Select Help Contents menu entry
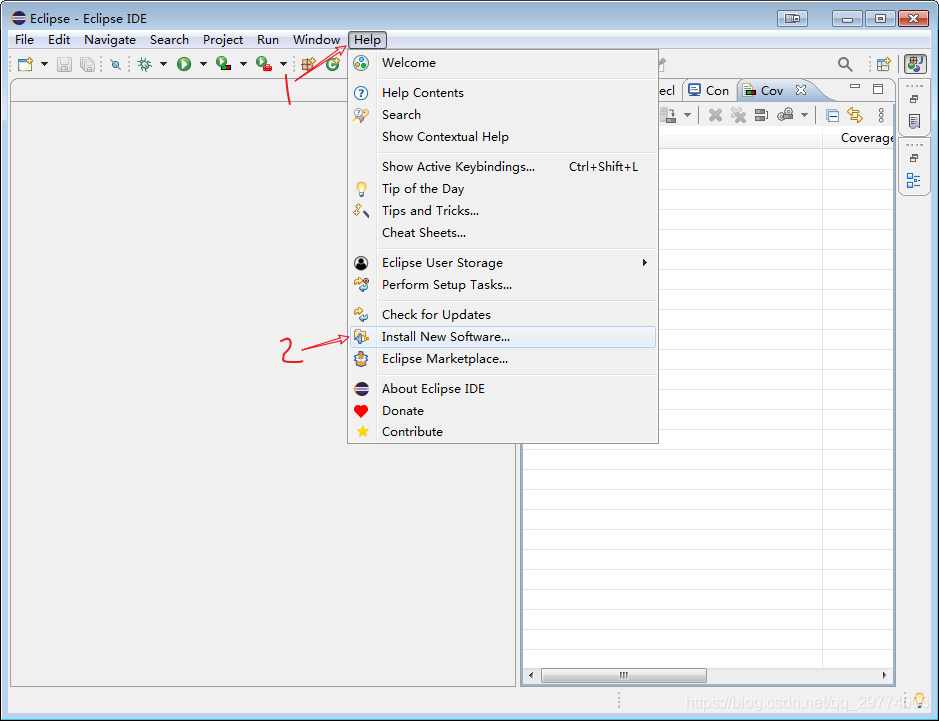 click(502, 93)
